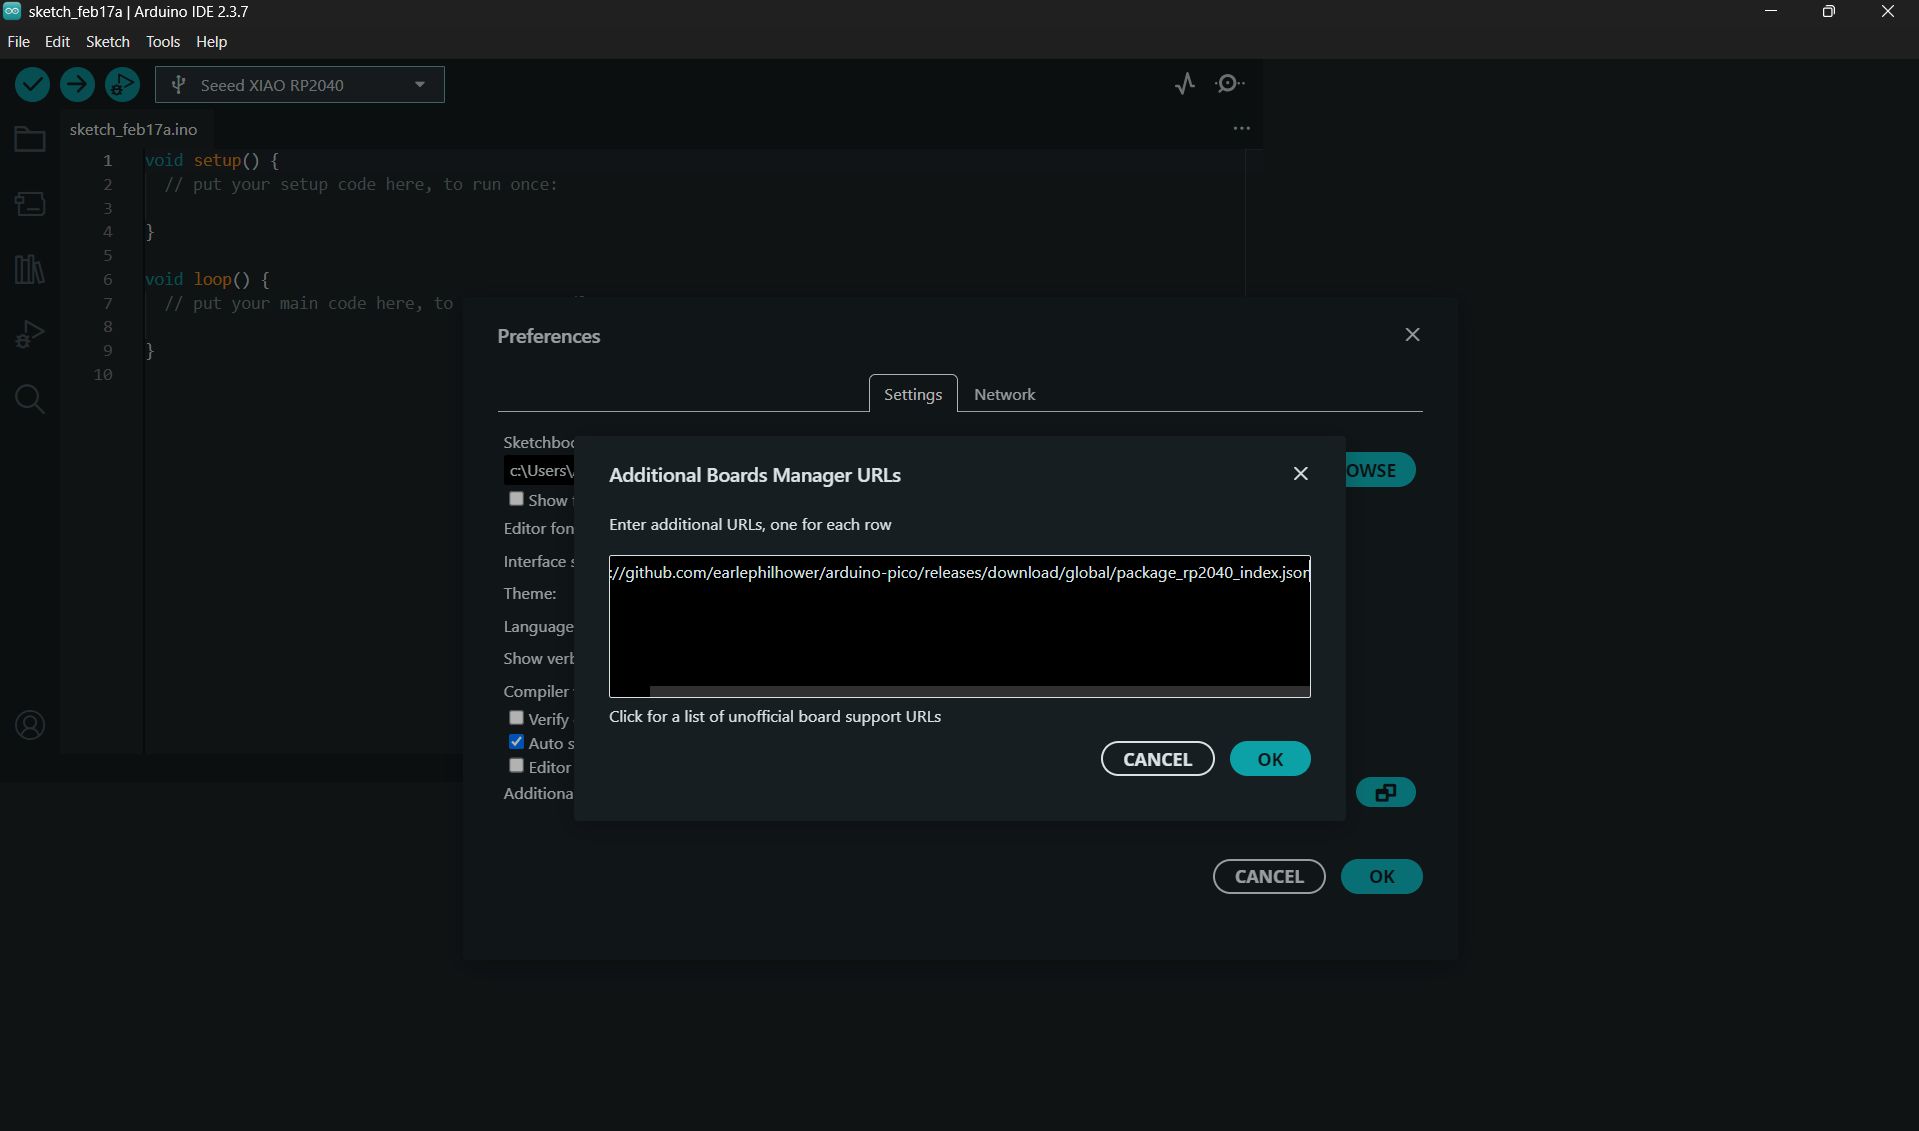Viewport: 1919px width, 1131px height.
Task: Click the account profile icon in sidebar
Action: click(x=30, y=725)
